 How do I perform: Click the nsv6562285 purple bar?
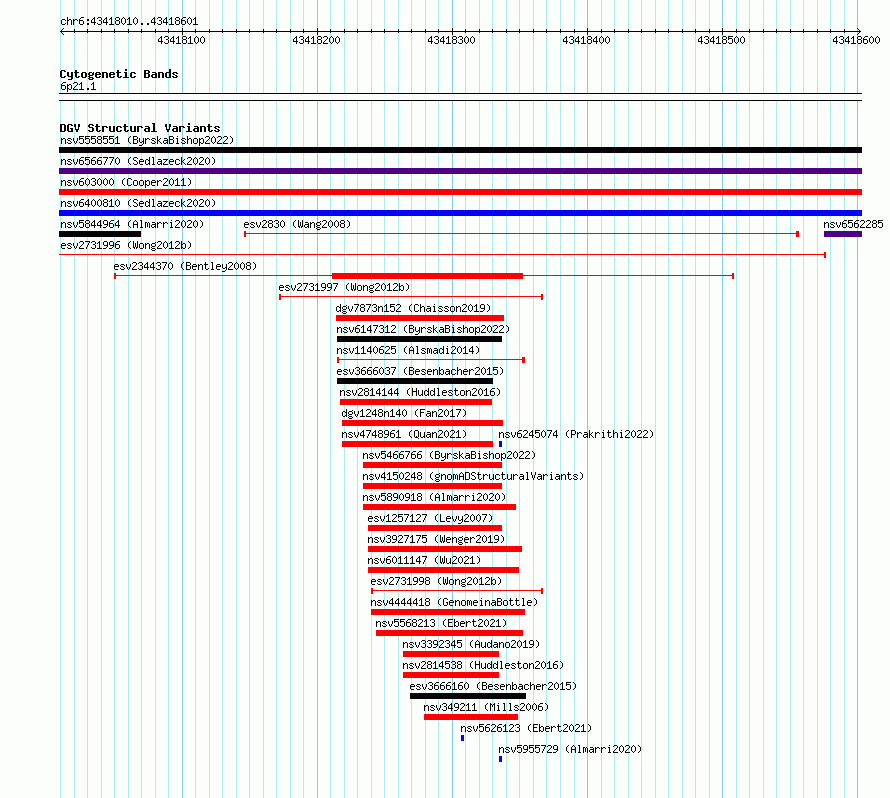click(843, 234)
